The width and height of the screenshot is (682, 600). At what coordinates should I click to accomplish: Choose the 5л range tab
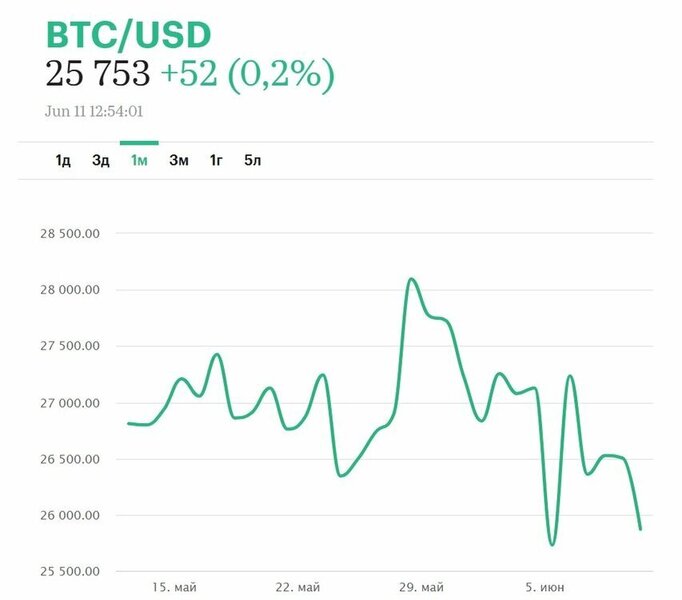pyautogui.click(x=253, y=160)
